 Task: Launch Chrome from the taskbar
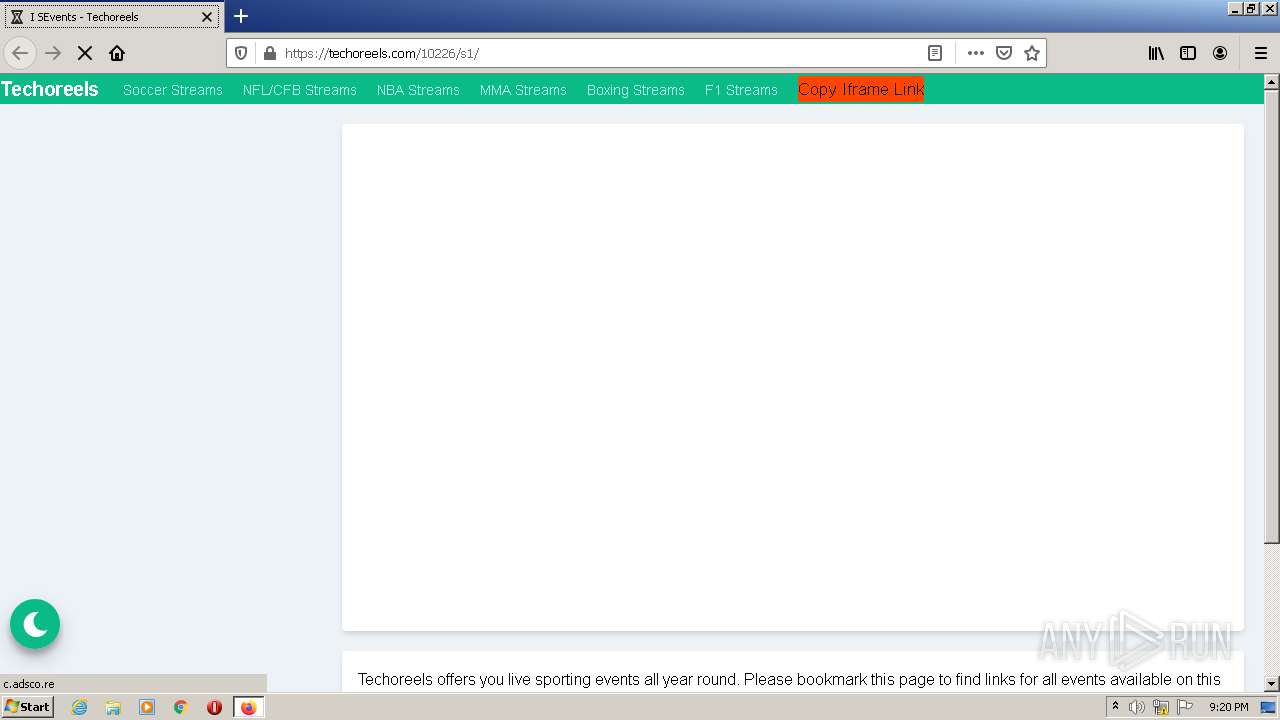click(x=181, y=707)
